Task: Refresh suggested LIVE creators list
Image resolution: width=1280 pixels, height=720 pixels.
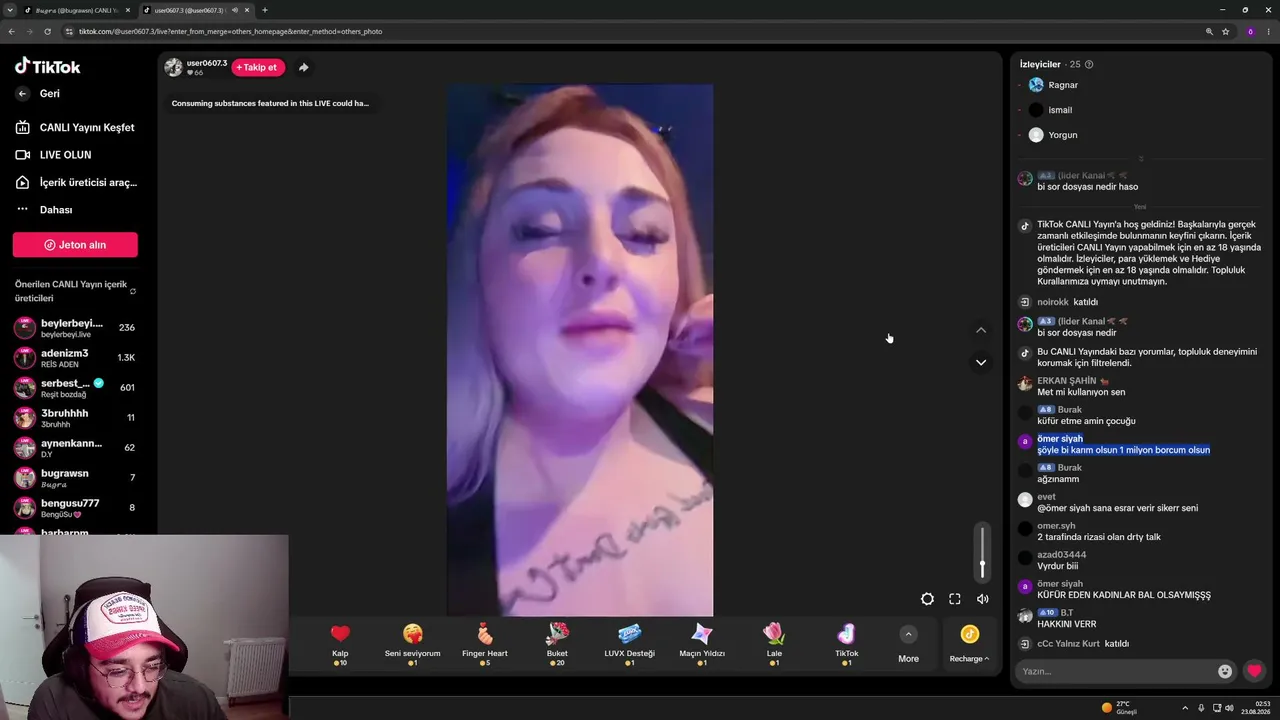Action: click(x=133, y=291)
